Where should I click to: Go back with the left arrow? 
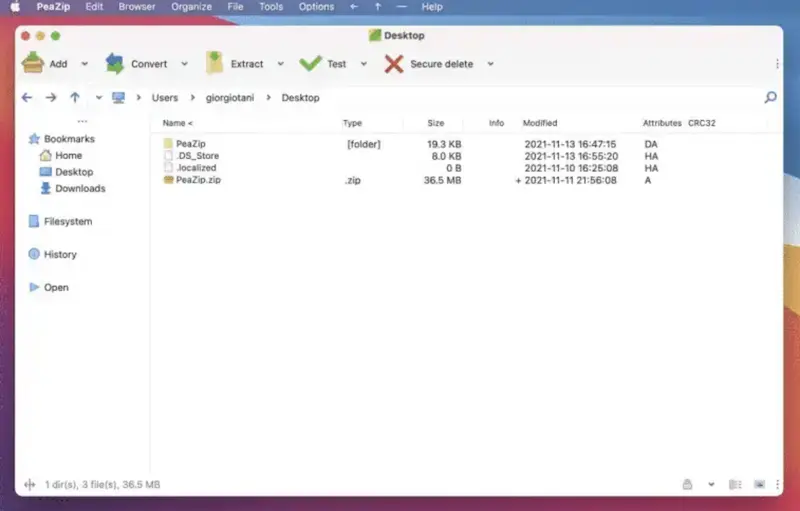coord(27,97)
